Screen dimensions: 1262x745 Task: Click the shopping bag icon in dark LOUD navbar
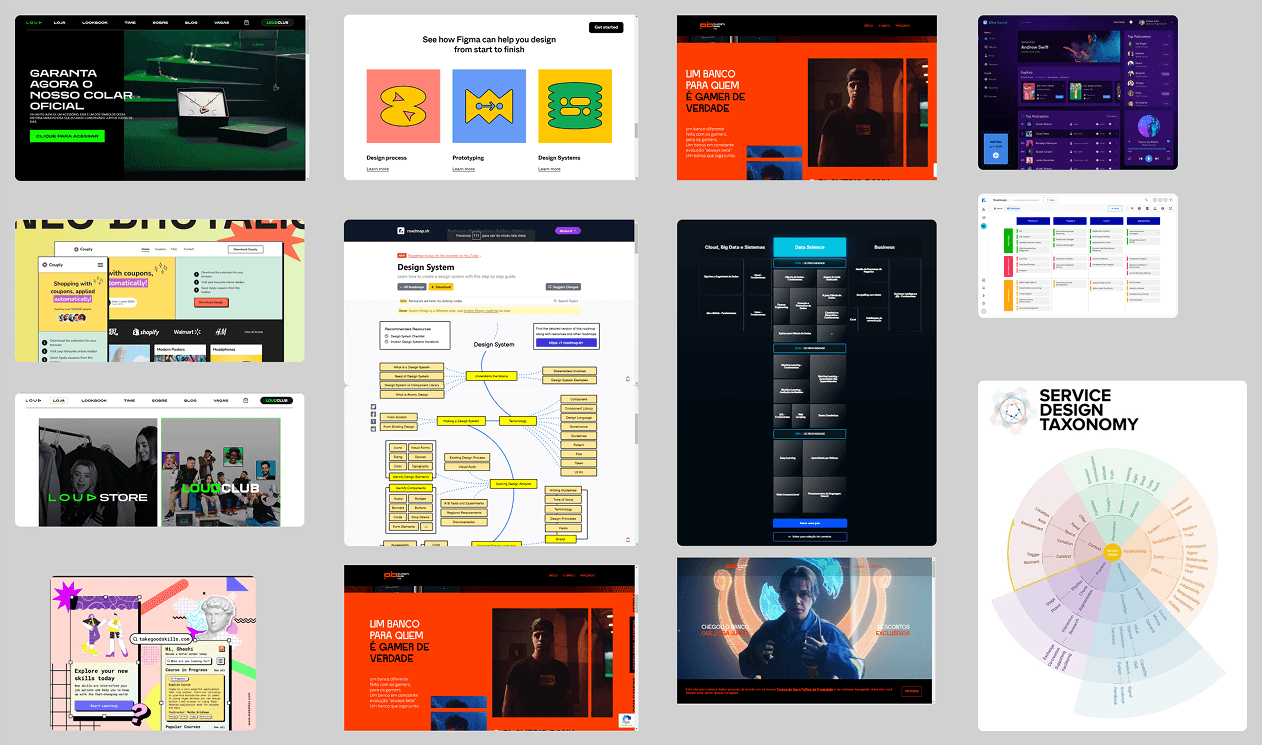coord(247,21)
